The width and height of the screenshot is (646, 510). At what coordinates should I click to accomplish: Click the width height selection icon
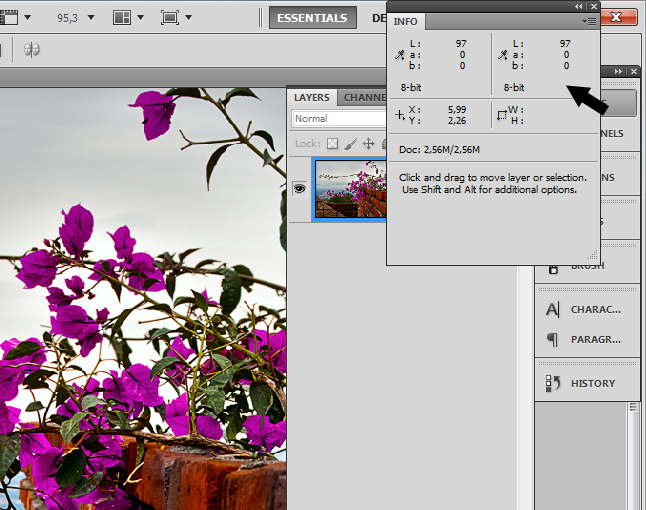click(x=501, y=115)
